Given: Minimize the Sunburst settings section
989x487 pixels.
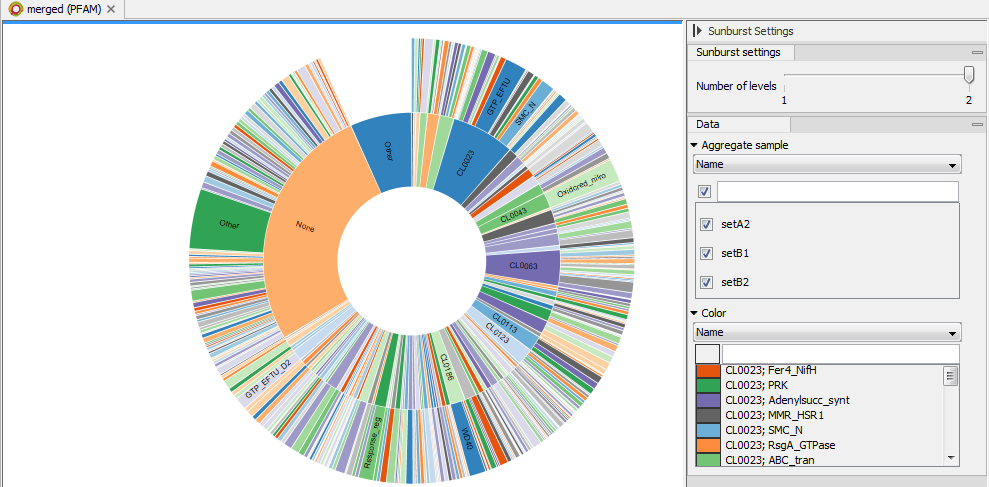Looking at the screenshot, I should click(976, 52).
